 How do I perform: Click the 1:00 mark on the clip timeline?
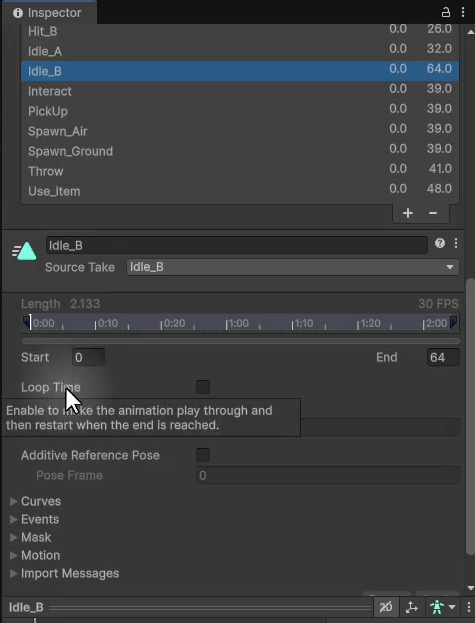[238, 323]
